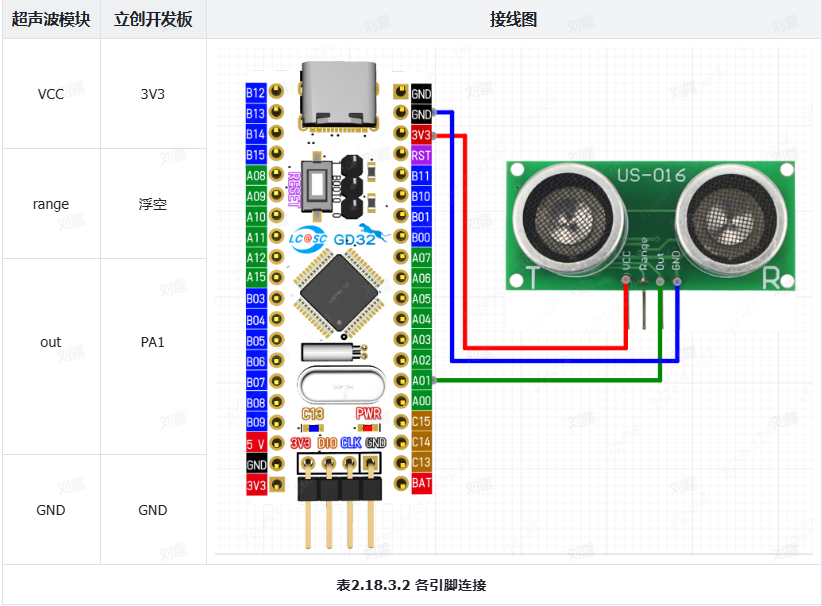This screenshot has width=822, height=606.
Task: Click the USB Type-C connector on the board
Action: (x=339, y=96)
